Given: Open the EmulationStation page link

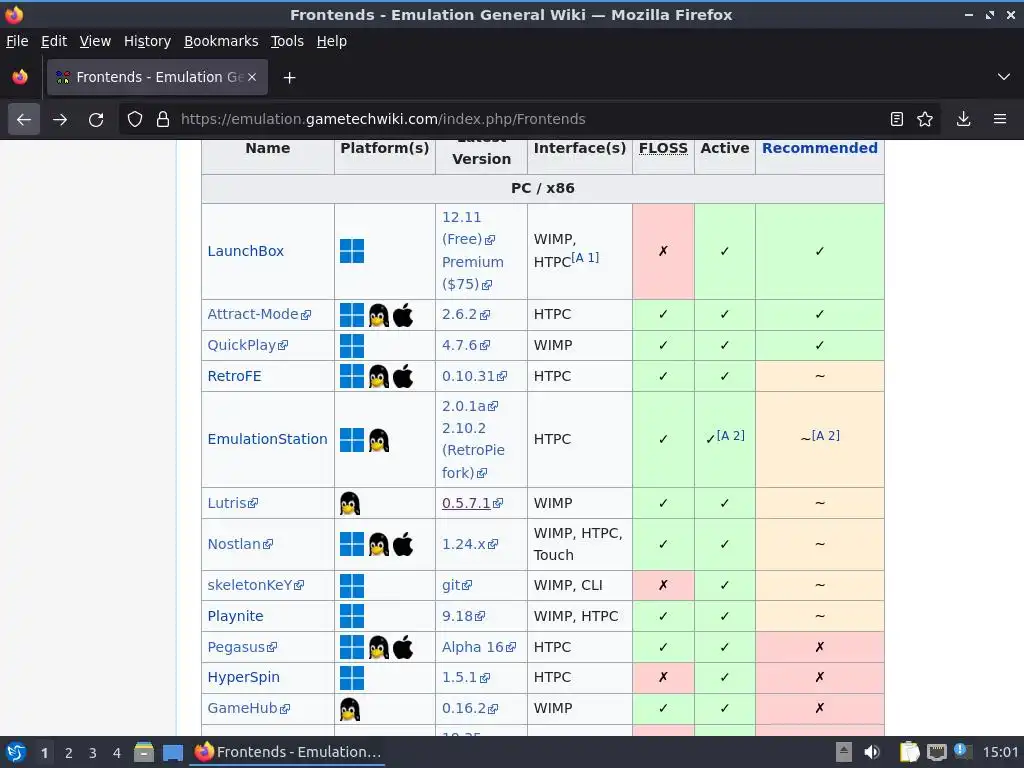Looking at the screenshot, I should 267,439.
